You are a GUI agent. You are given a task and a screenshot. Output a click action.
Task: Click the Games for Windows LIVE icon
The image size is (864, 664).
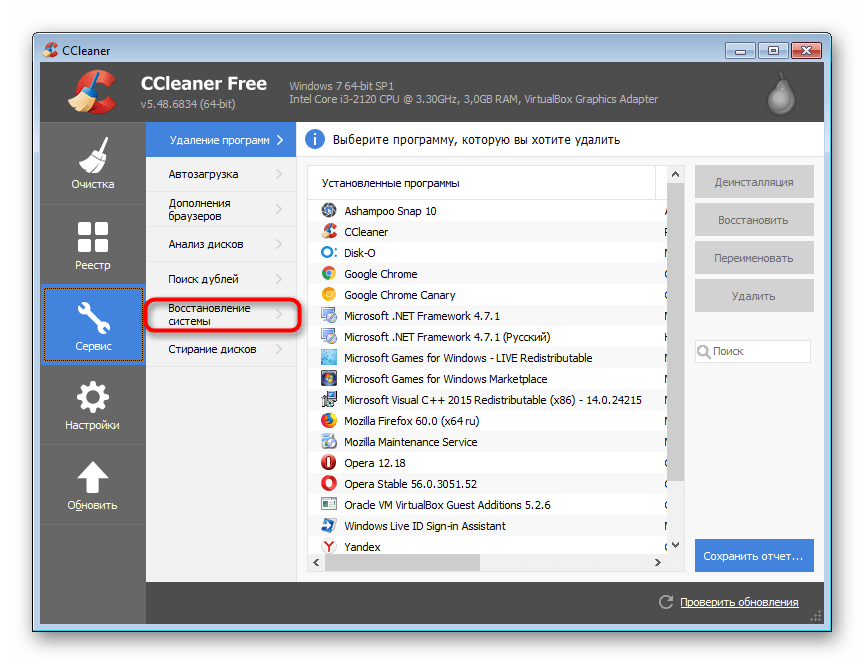coord(329,358)
